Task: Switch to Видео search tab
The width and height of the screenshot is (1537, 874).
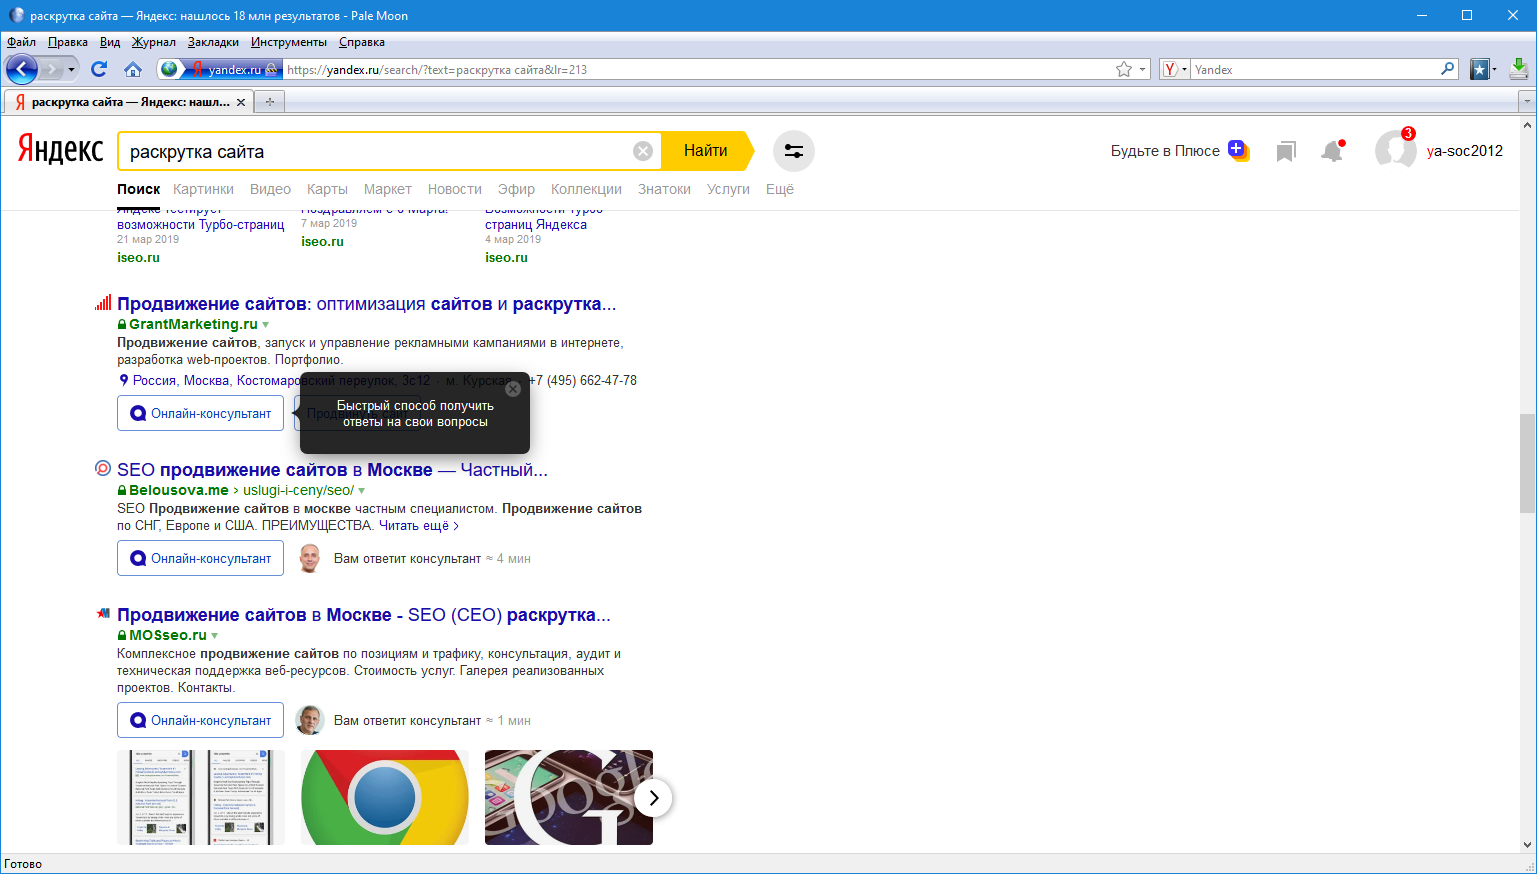Action: 270,189
